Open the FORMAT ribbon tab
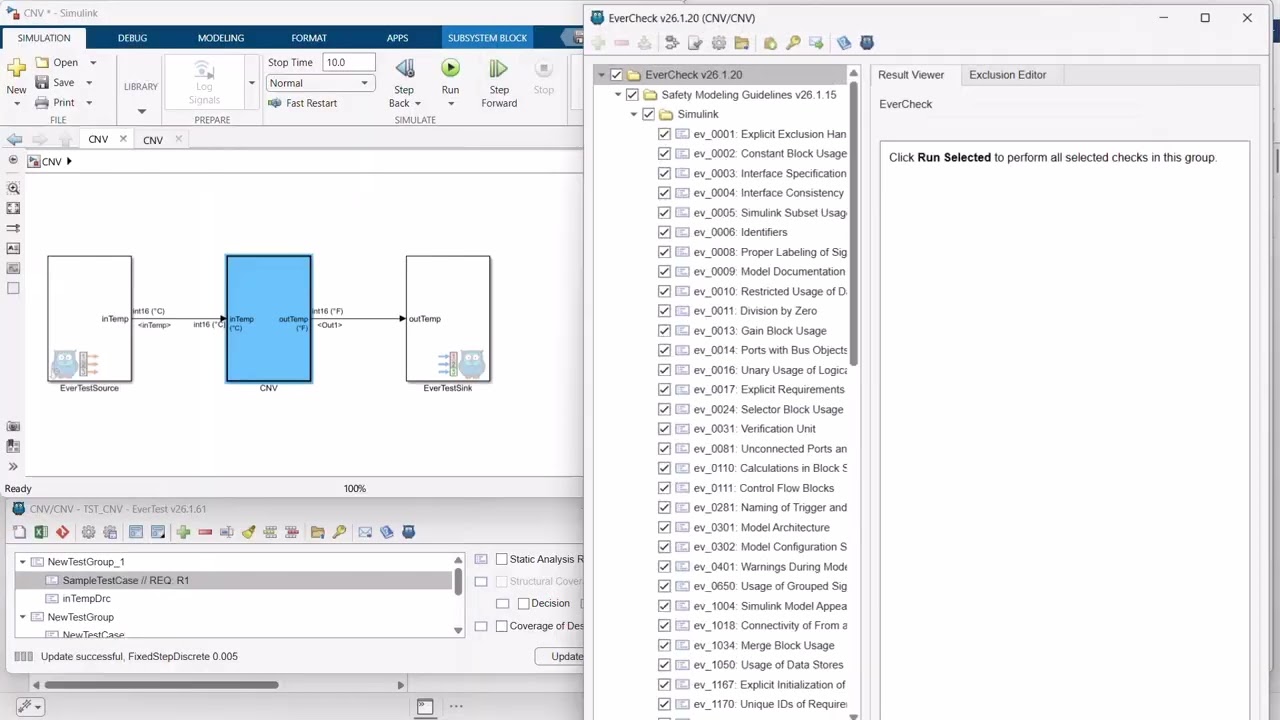This screenshot has height=720, width=1280. click(x=309, y=38)
